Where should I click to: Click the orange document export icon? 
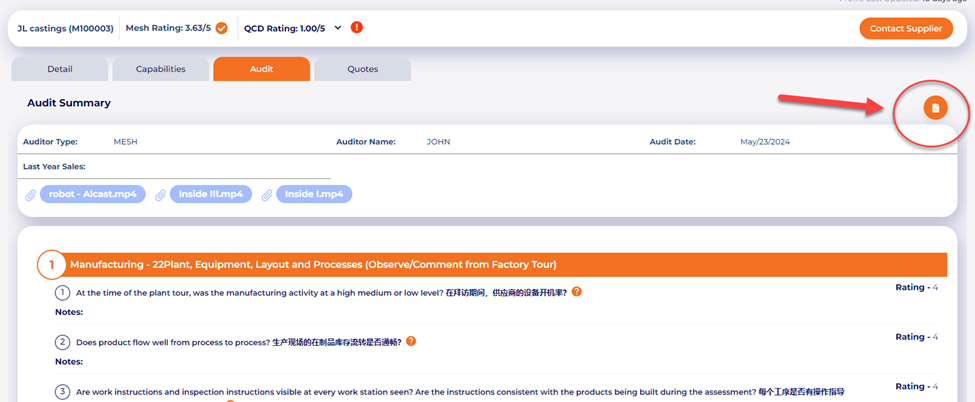[x=935, y=107]
